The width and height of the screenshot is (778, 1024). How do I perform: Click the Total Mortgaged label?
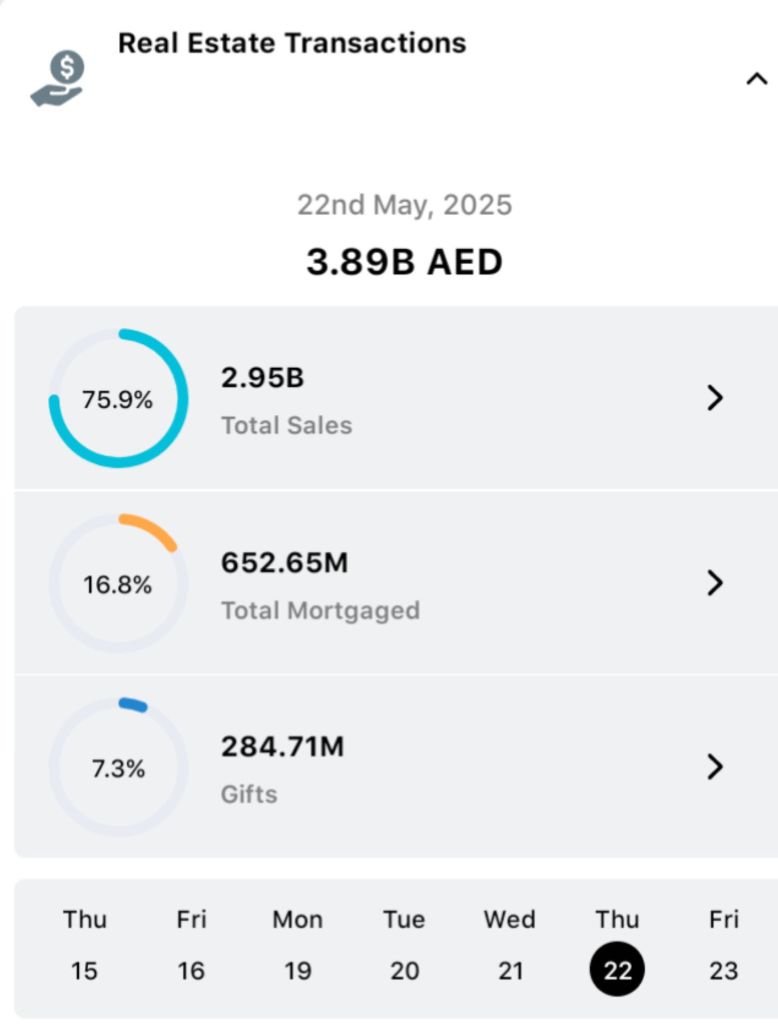[x=320, y=610]
